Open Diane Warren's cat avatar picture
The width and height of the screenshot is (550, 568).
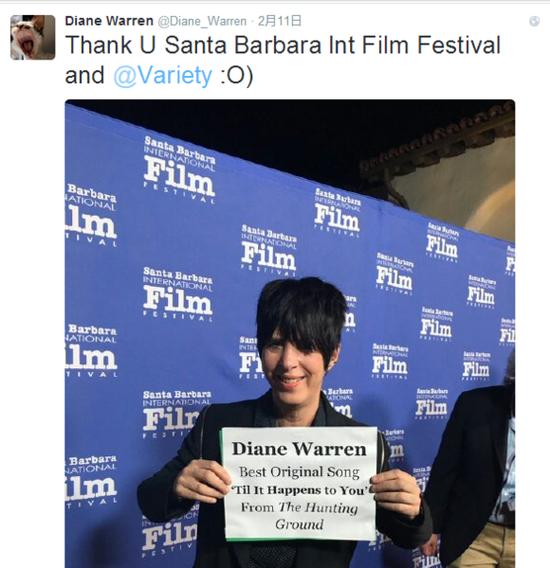33,37
